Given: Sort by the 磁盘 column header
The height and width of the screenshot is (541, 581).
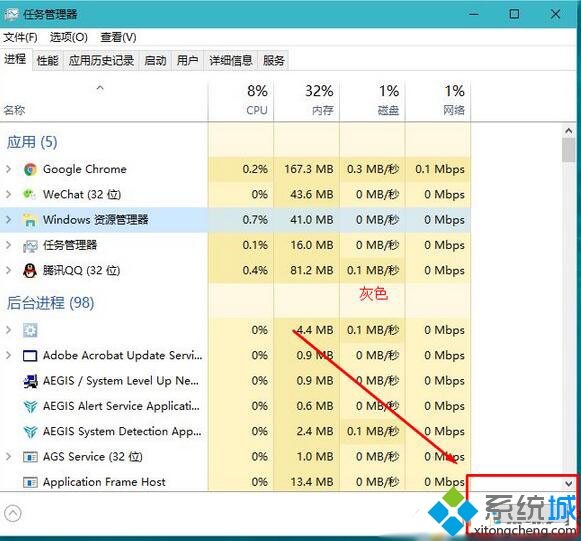Looking at the screenshot, I should tap(372, 100).
